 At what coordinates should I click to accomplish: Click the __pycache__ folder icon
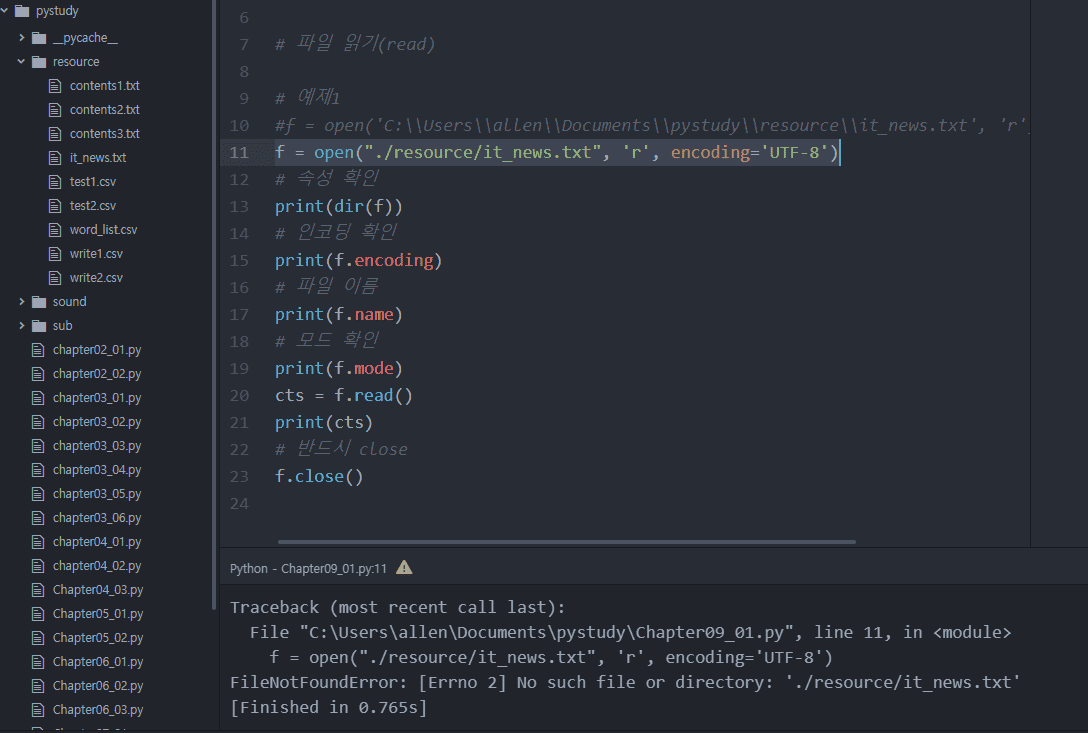coord(40,37)
